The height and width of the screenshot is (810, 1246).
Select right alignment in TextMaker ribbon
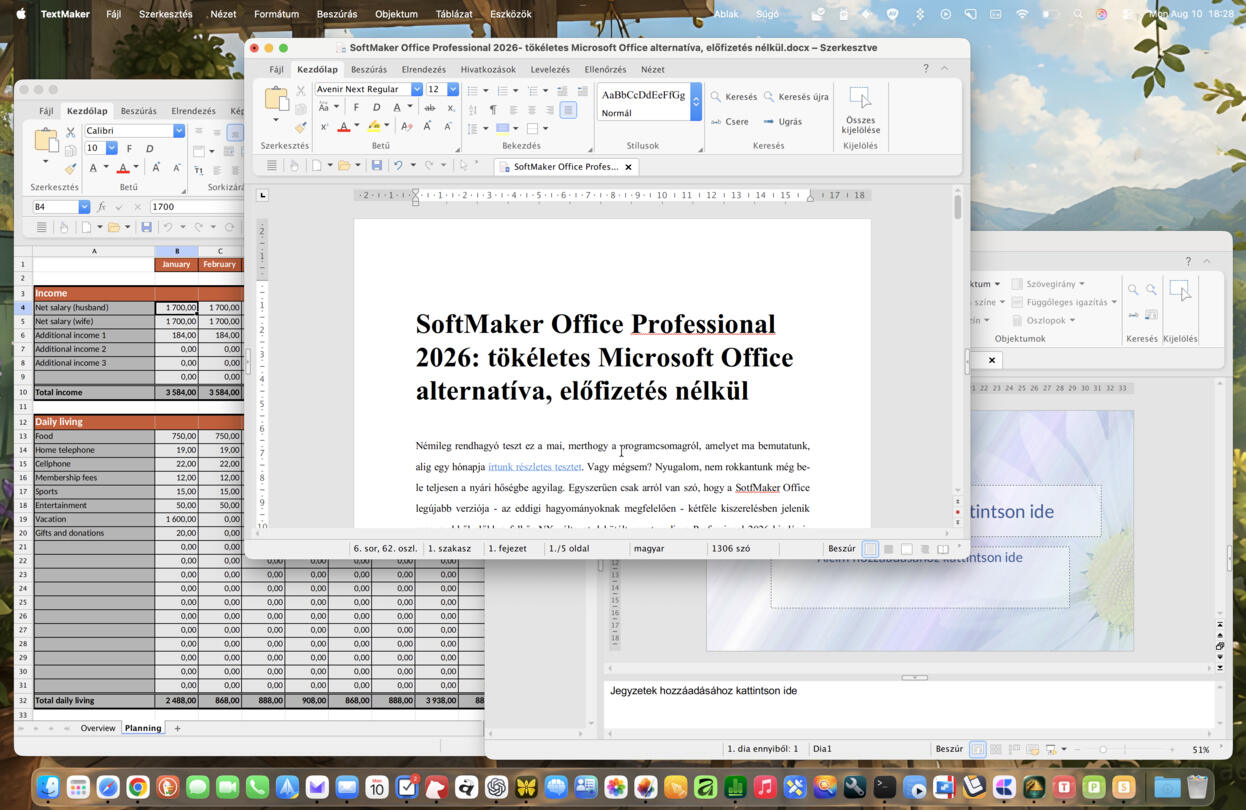(x=550, y=110)
